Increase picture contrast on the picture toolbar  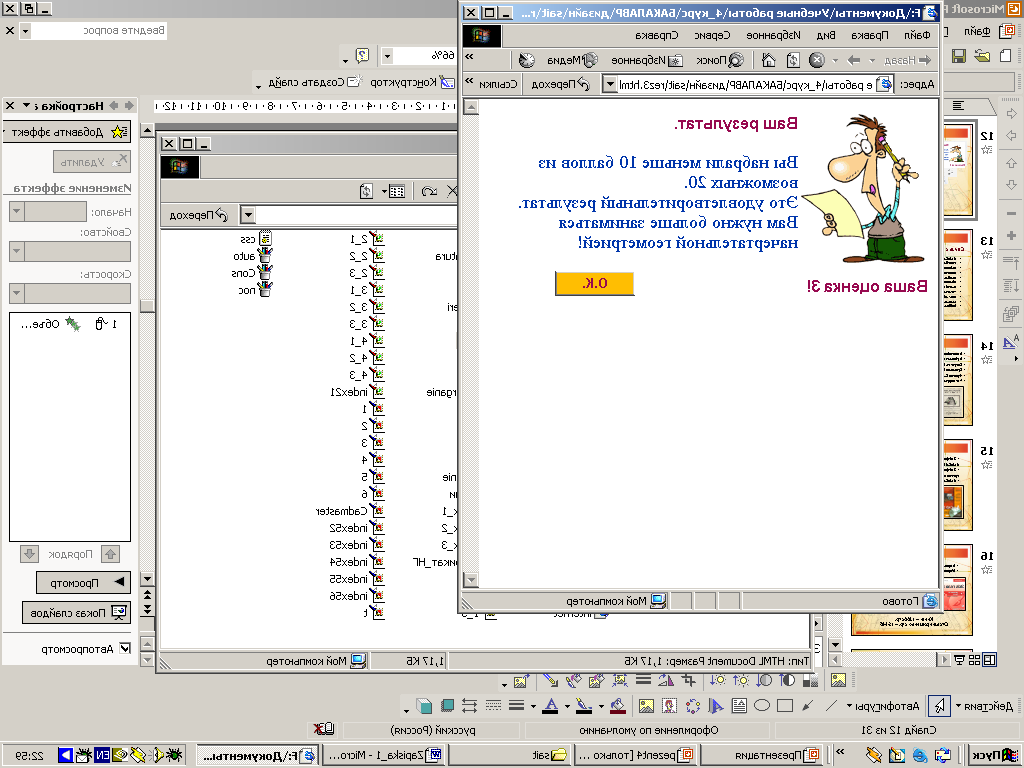coord(787,680)
